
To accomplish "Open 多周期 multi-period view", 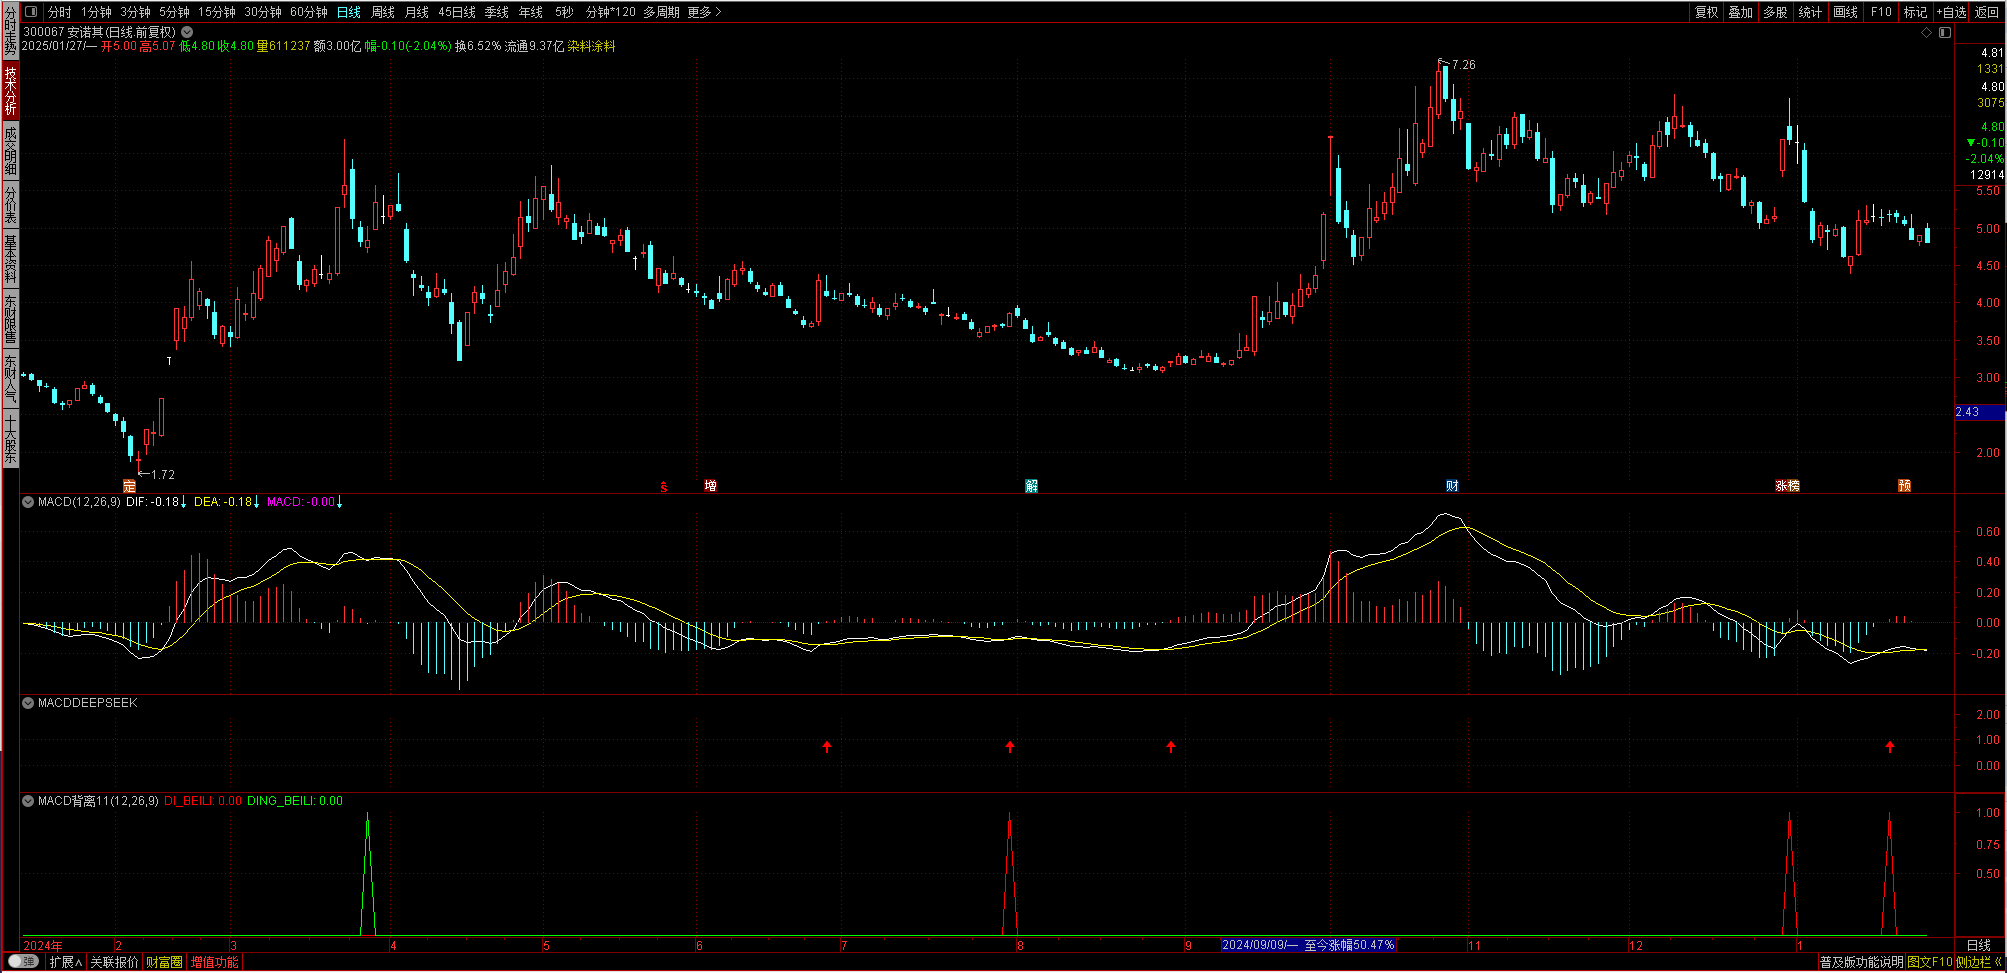I will coord(661,12).
